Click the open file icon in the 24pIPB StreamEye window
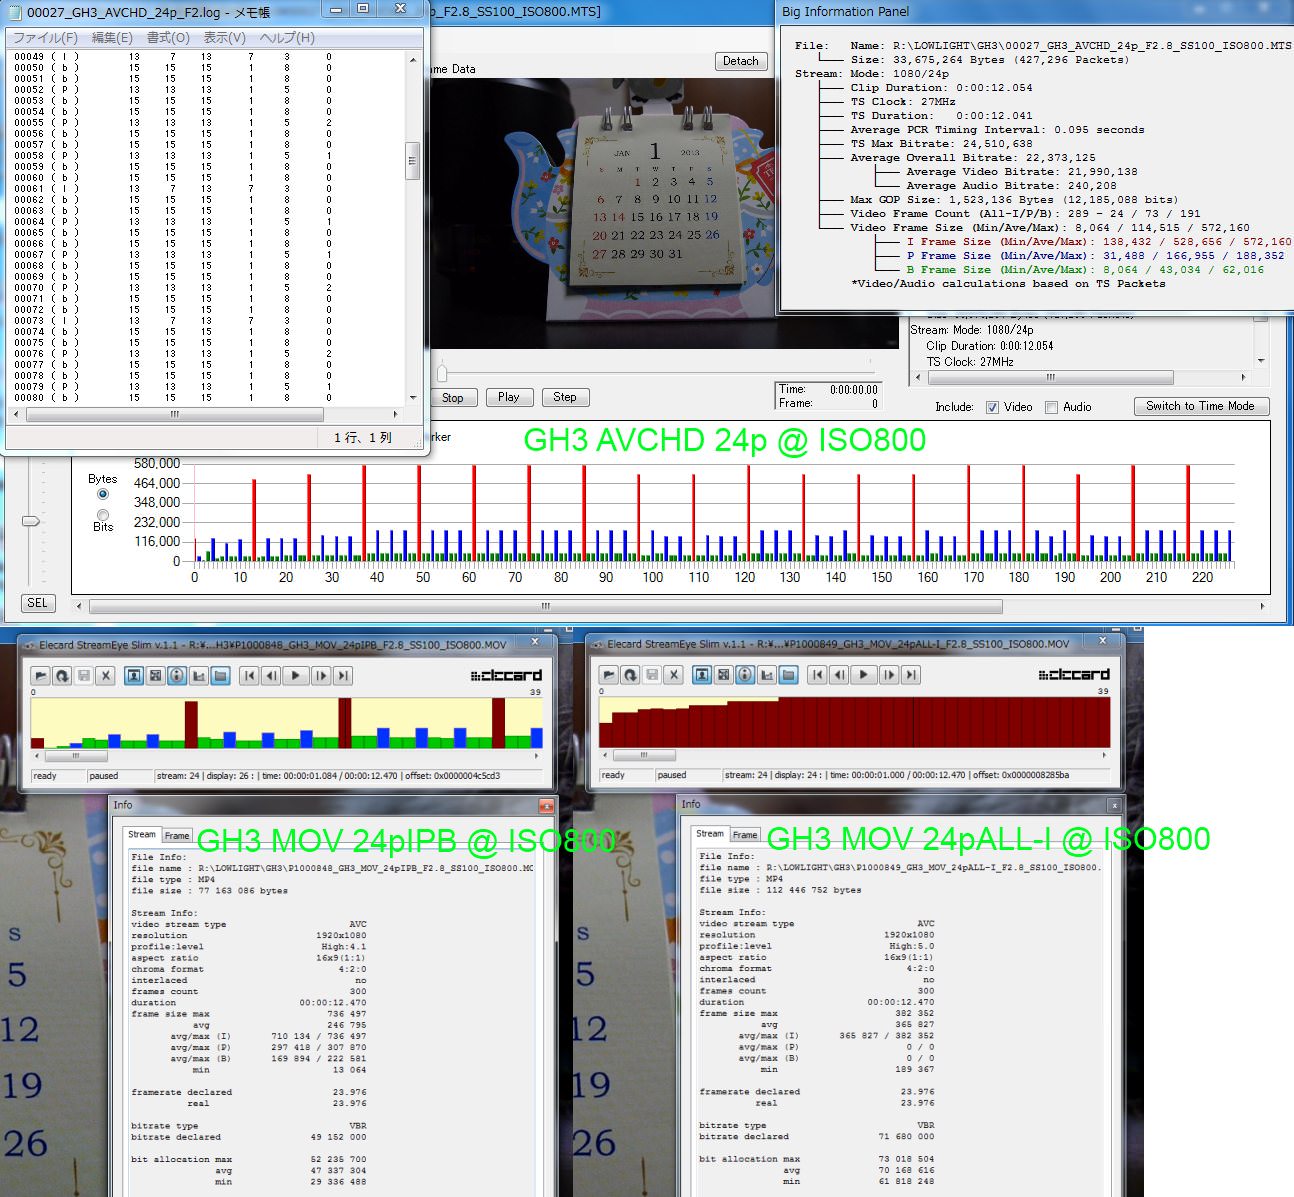The image size is (1294, 1197). point(41,676)
